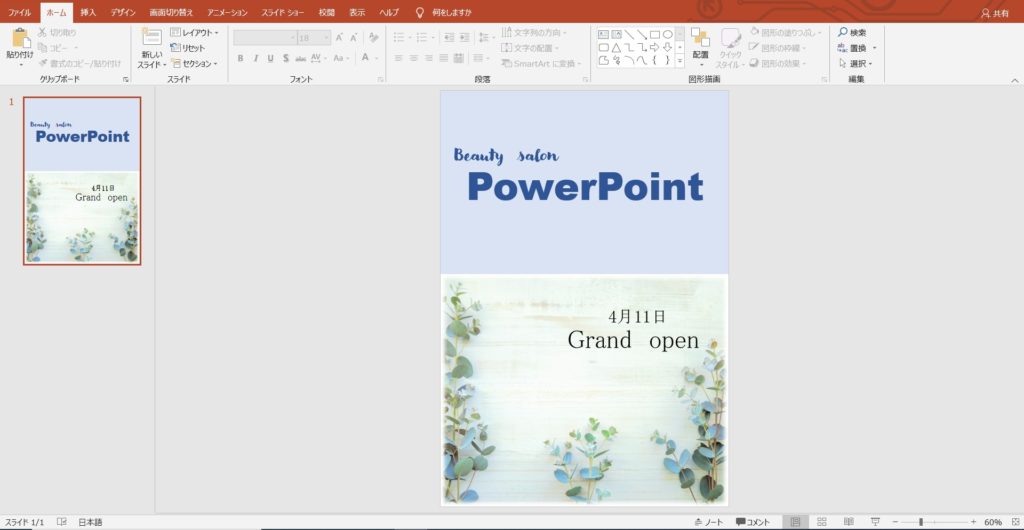Click the Find (検索) button
The height and width of the screenshot is (530, 1024).
pyautogui.click(x=852, y=32)
